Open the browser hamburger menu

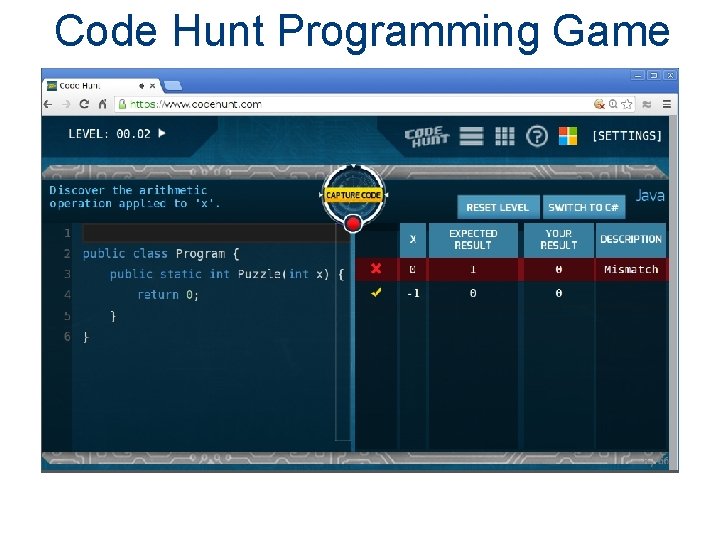[x=667, y=104]
